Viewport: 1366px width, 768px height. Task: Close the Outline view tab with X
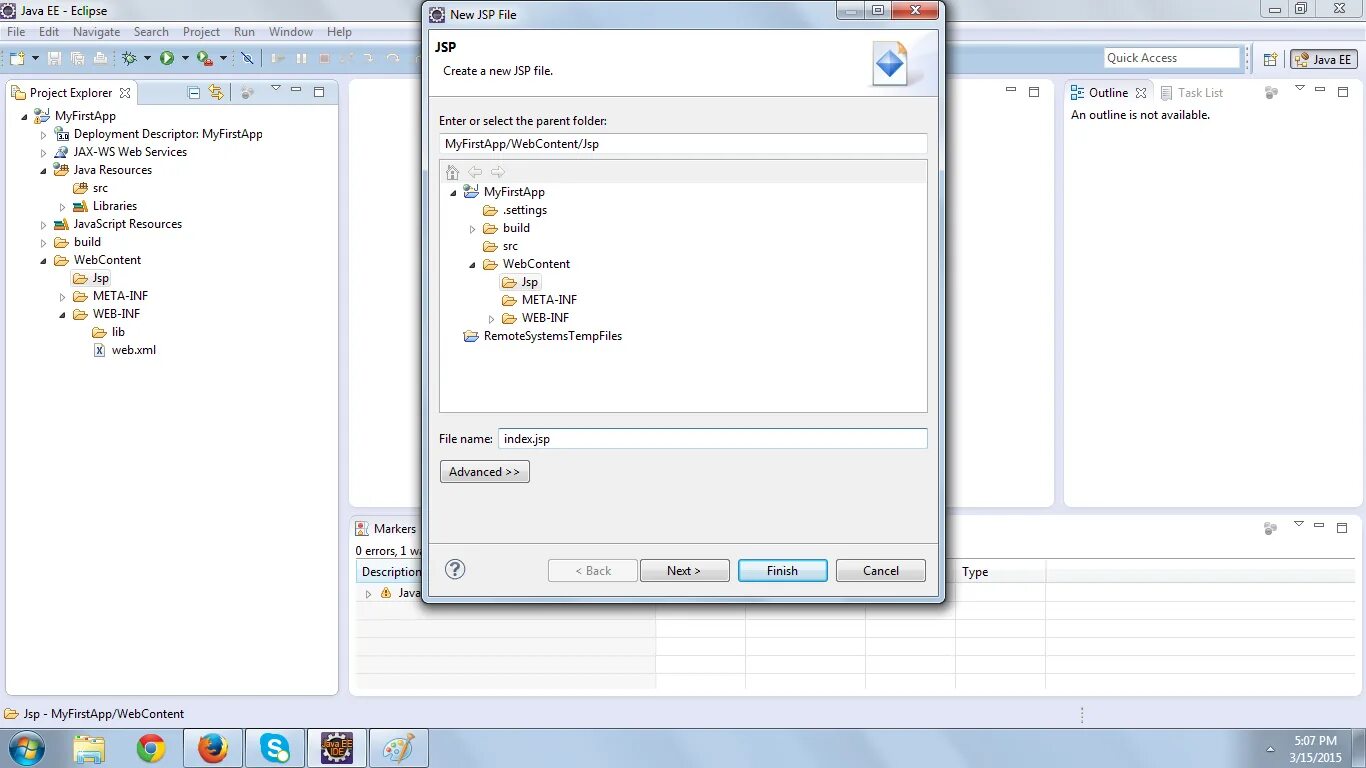[1140, 93]
